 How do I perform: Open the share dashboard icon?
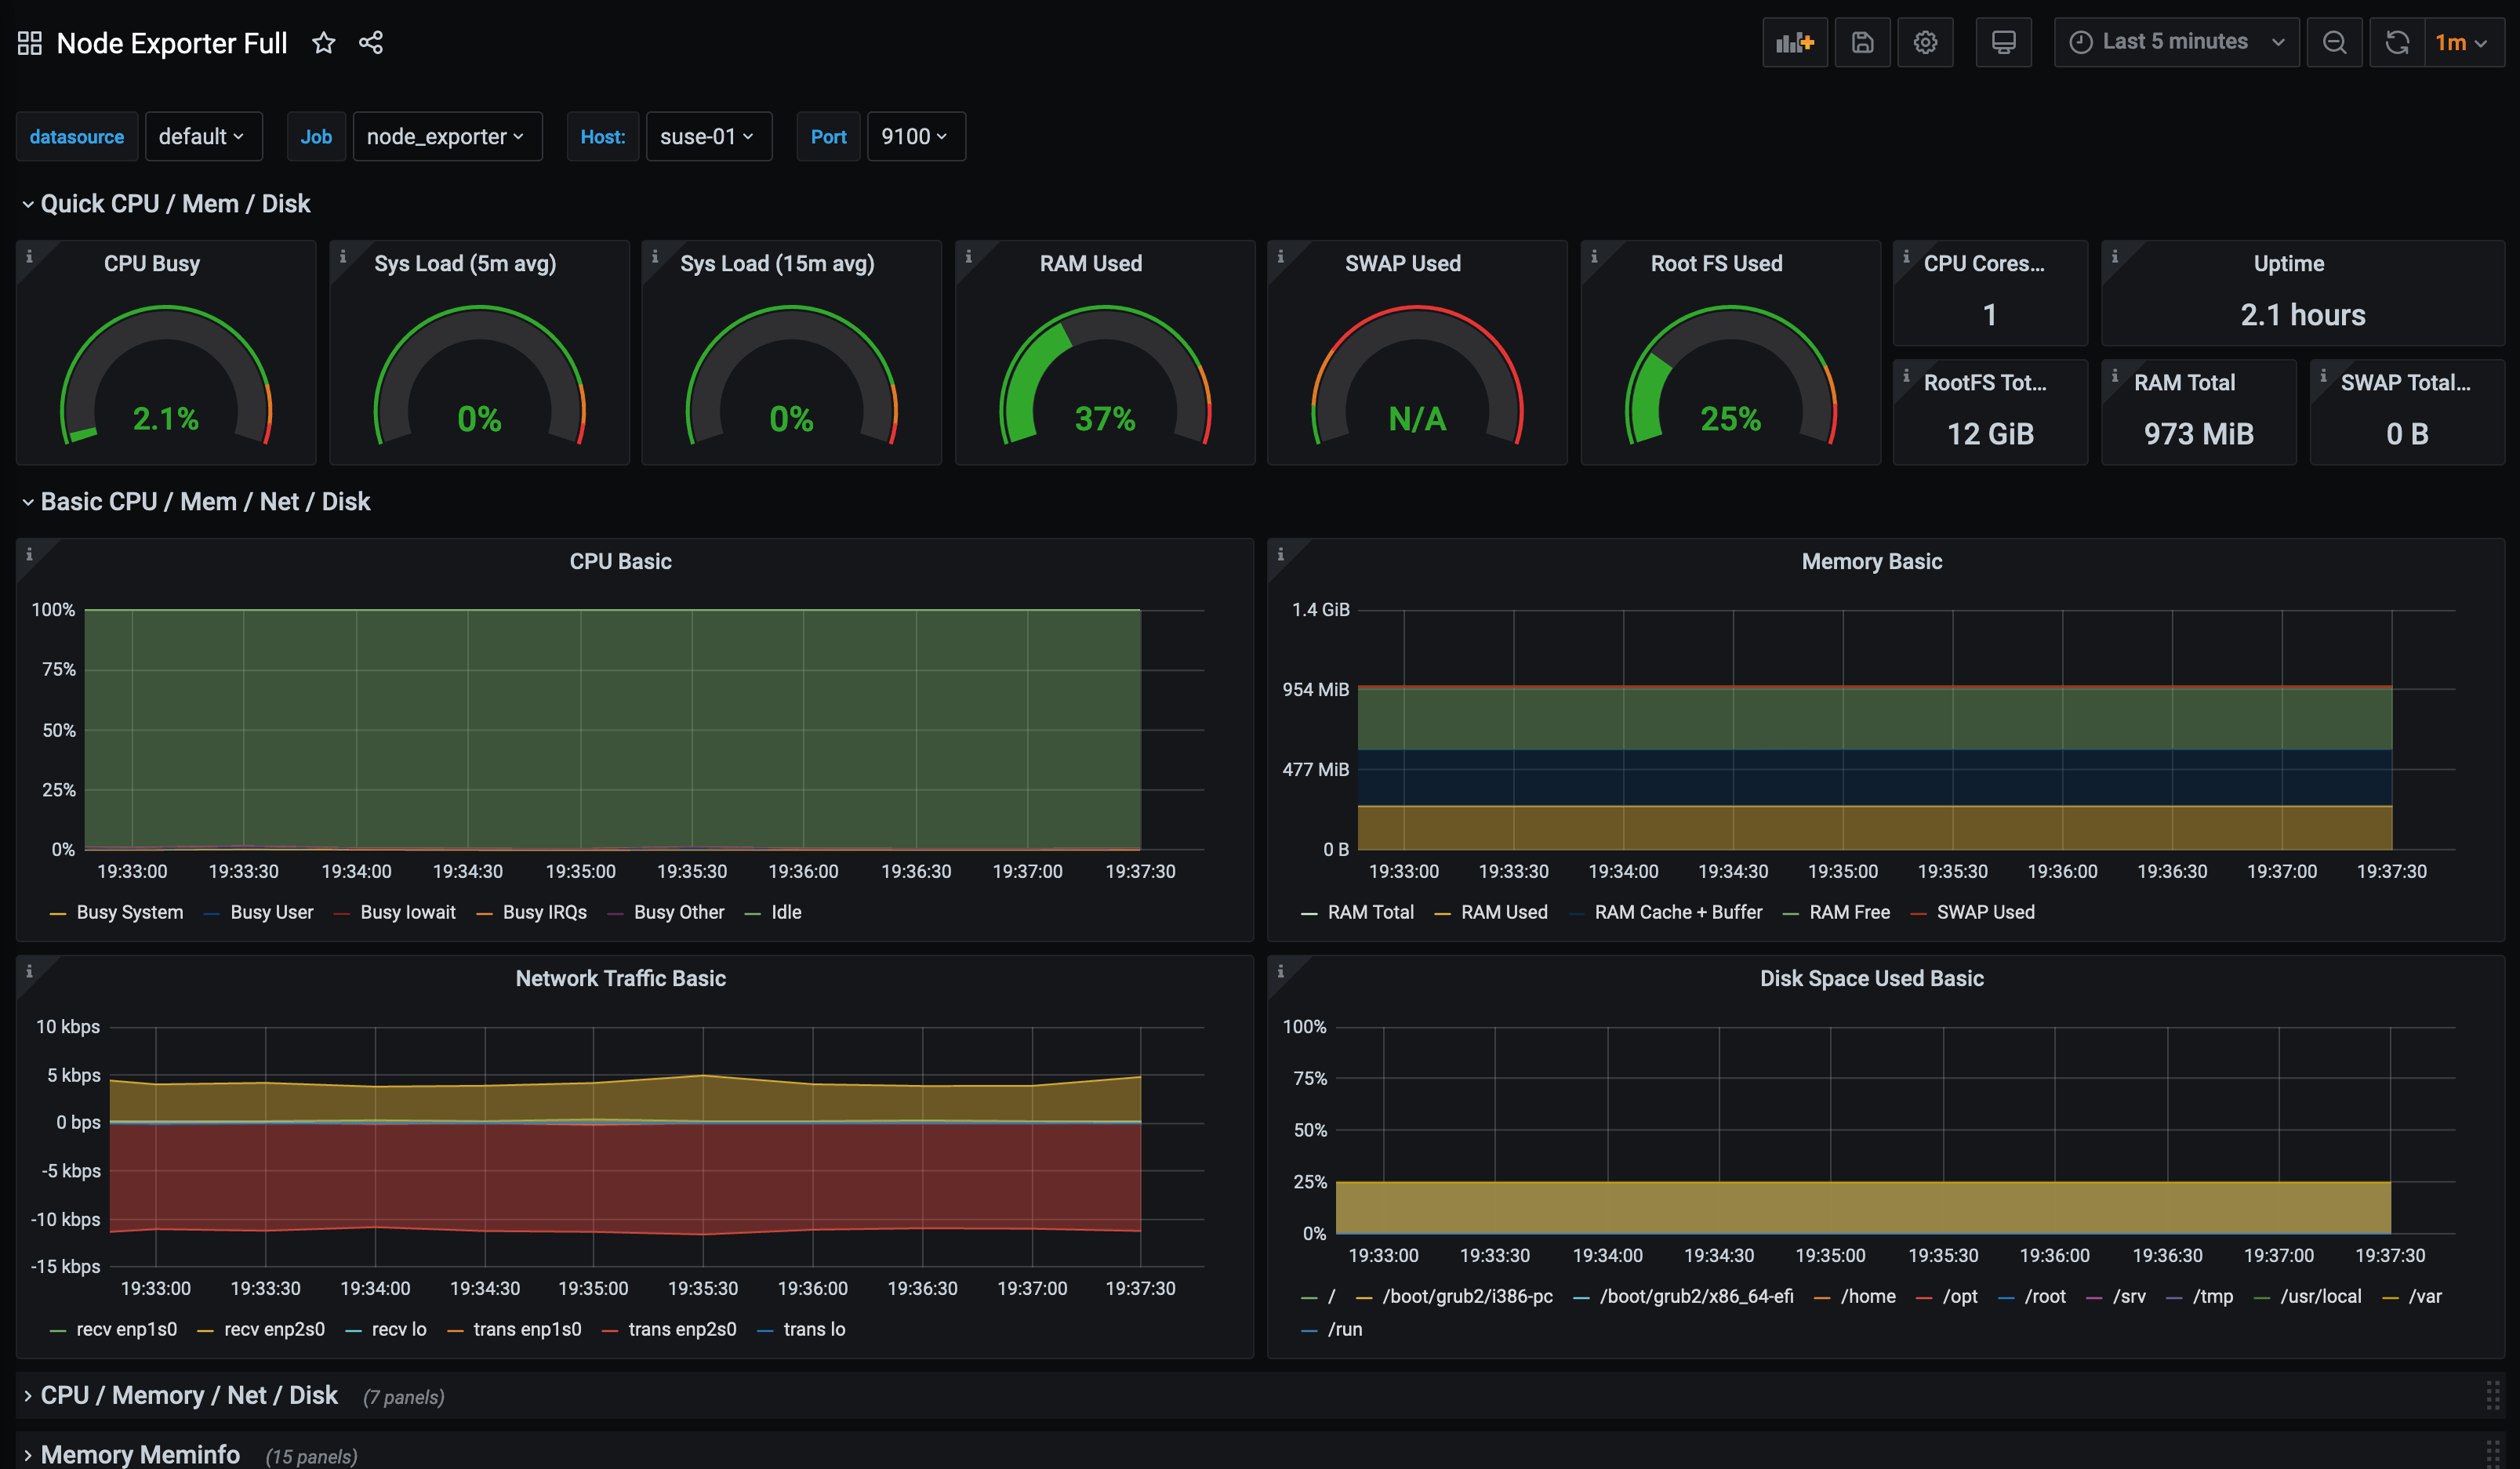(x=371, y=42)
